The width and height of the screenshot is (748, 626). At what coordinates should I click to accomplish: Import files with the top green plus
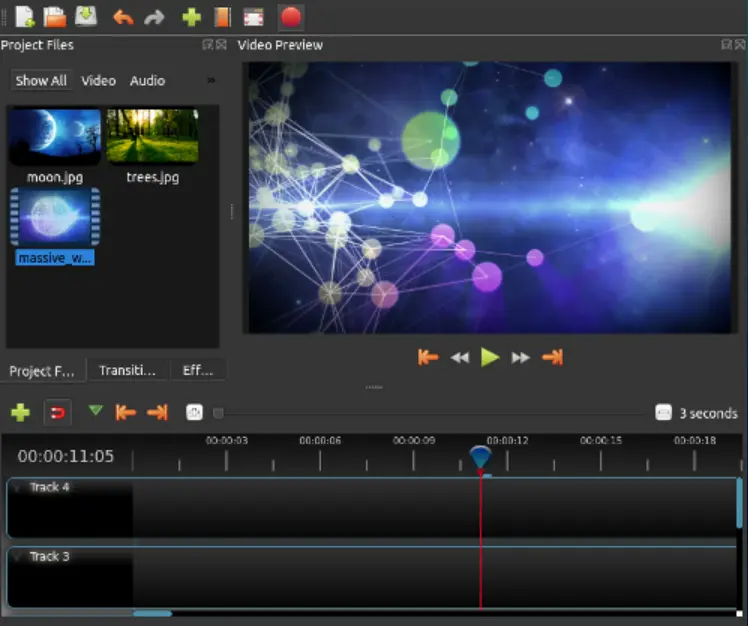click(x=191, y=17)
